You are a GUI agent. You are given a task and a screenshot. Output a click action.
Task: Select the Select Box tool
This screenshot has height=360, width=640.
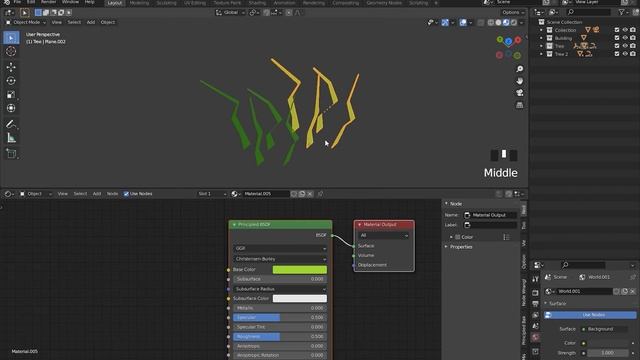point(11,38)
